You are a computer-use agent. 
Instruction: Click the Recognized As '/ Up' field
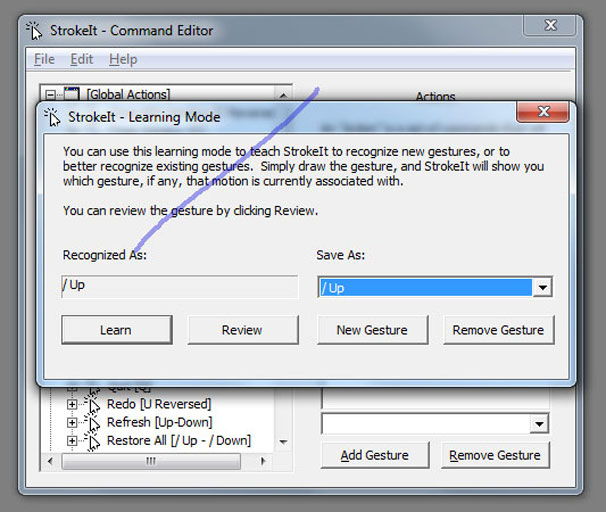[180, 286]
